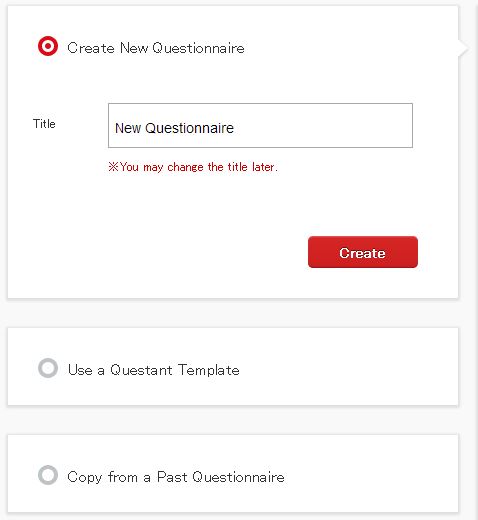Click the 'Copy from a Past Questionnaire' label
Image resolution: width=478 pixels, height=520 pixels.
pos(176,477)
